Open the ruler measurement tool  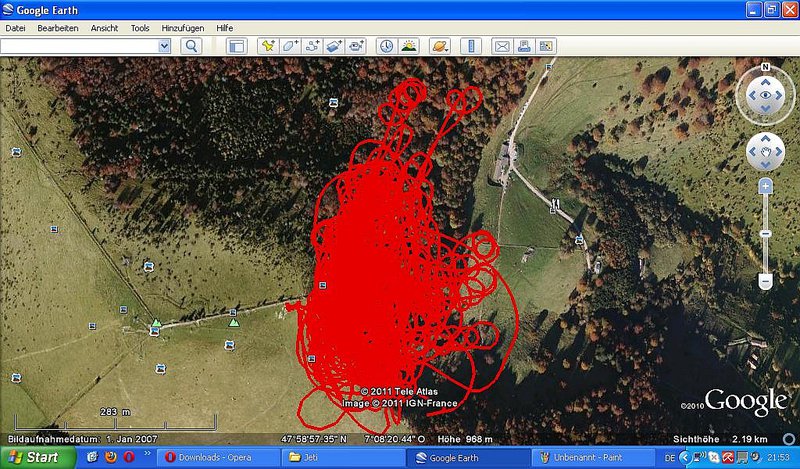click(x=472, y=46)
